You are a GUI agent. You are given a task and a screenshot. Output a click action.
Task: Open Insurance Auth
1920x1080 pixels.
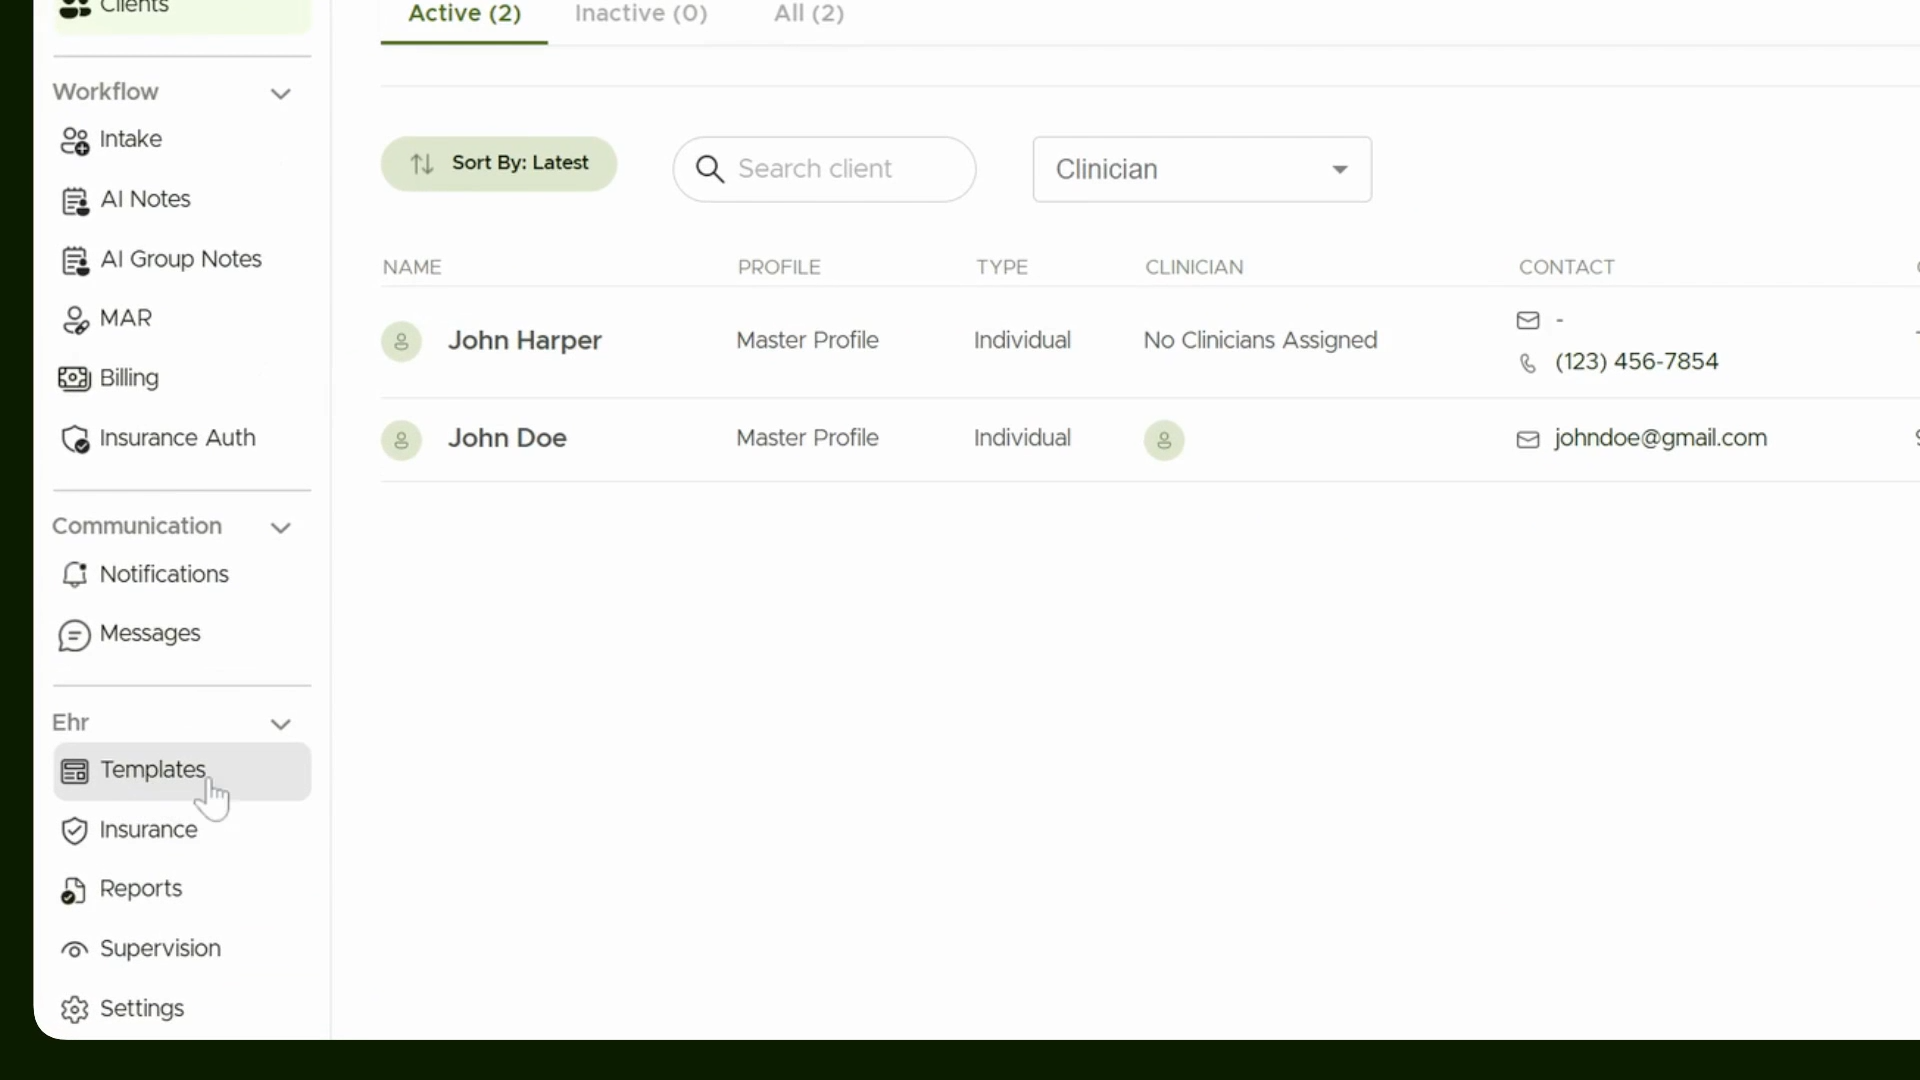point(181,439)
